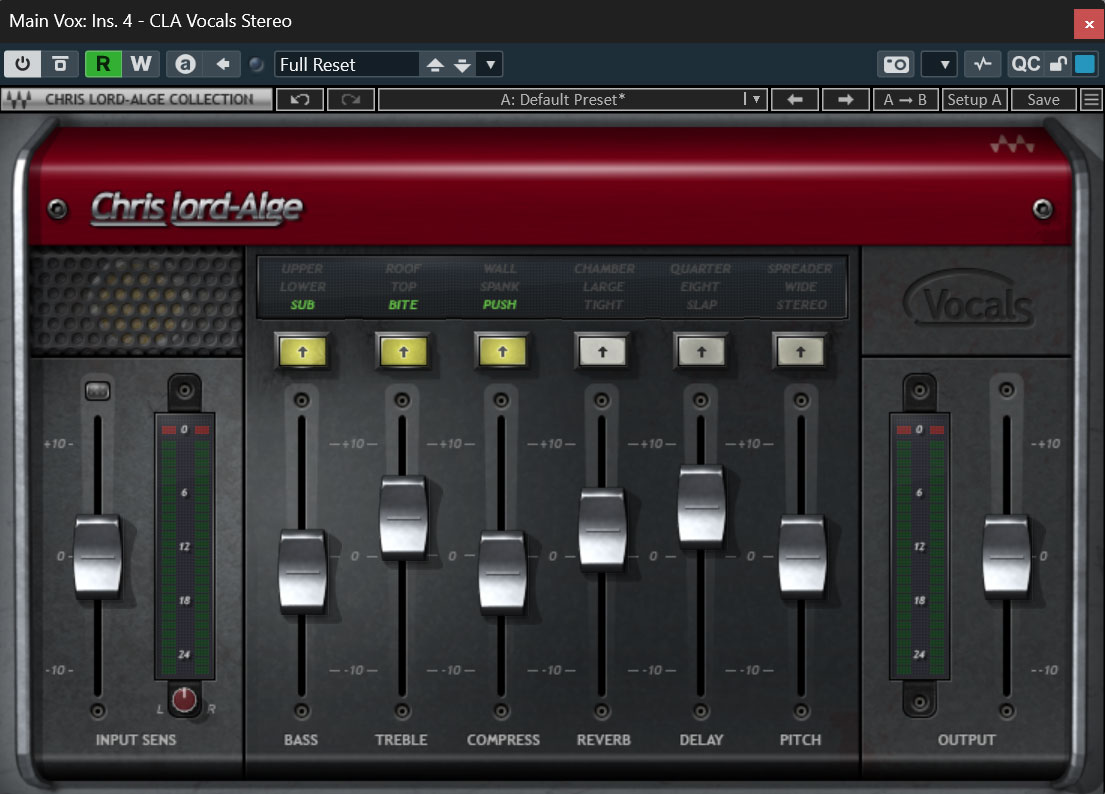Enable Write automation (W) button
This screenshot has width=1105, height=794.
click(141, 64)
